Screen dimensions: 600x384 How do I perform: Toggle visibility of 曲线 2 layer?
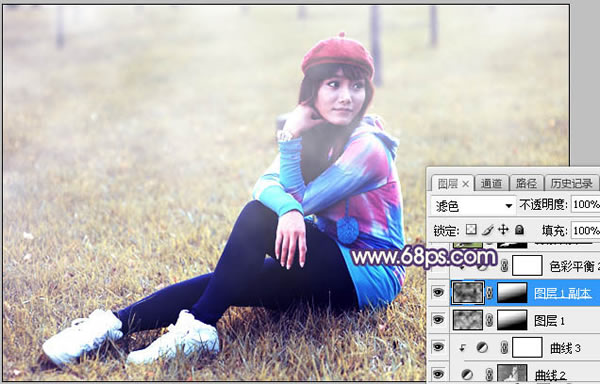click(438, 374)
